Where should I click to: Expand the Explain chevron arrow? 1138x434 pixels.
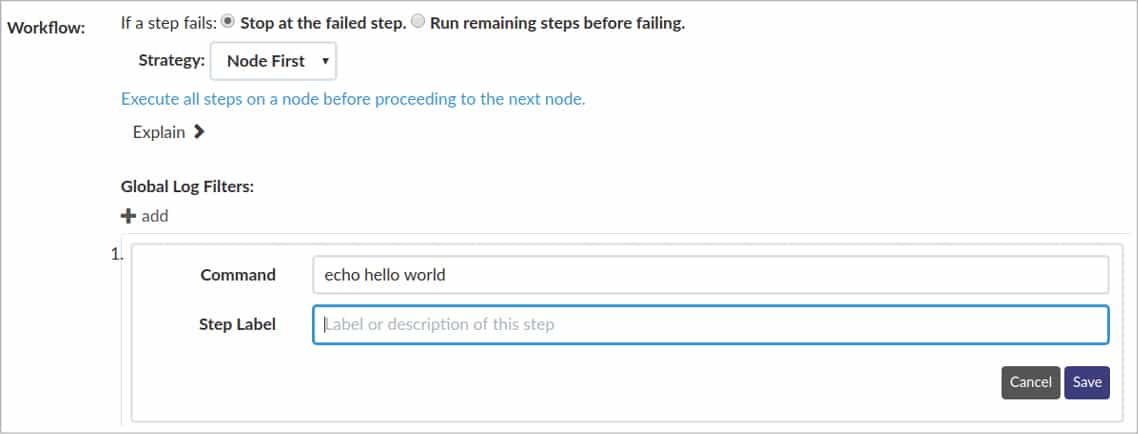199,131
